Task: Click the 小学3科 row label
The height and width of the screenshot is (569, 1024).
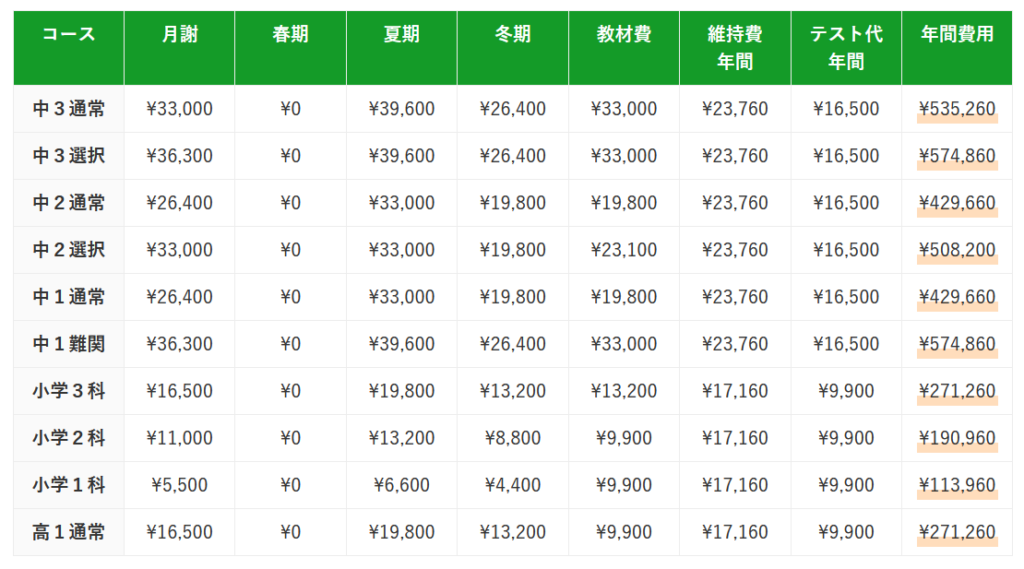Action: 69,391
